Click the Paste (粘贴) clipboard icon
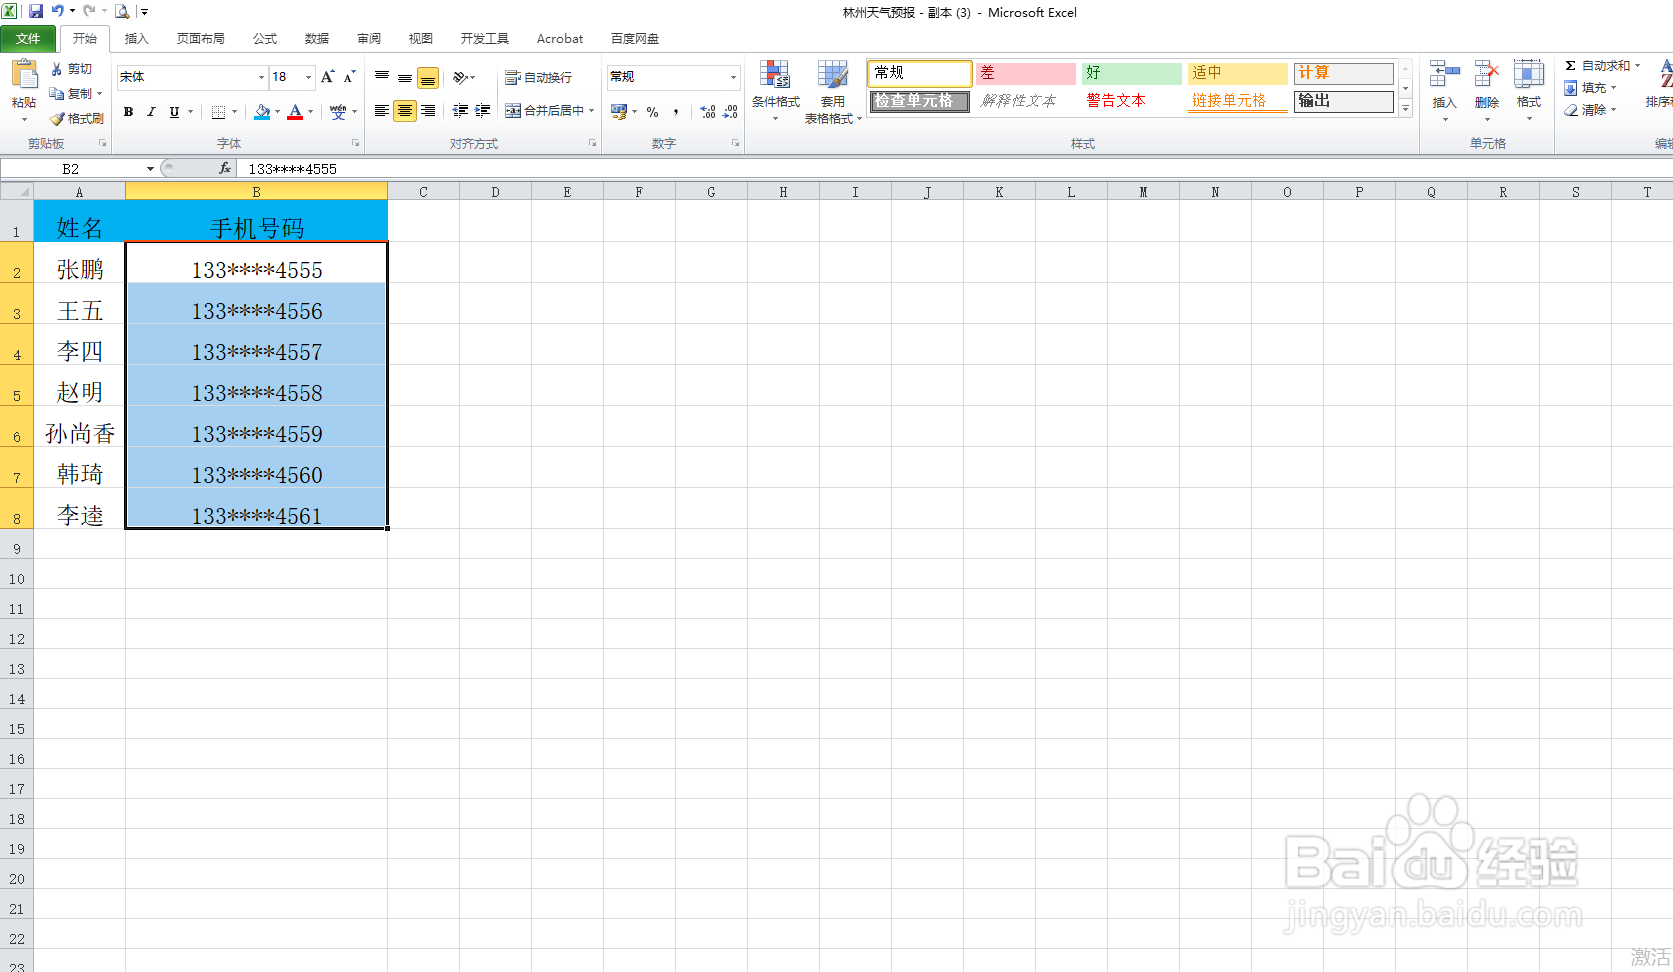 (24, 76)
